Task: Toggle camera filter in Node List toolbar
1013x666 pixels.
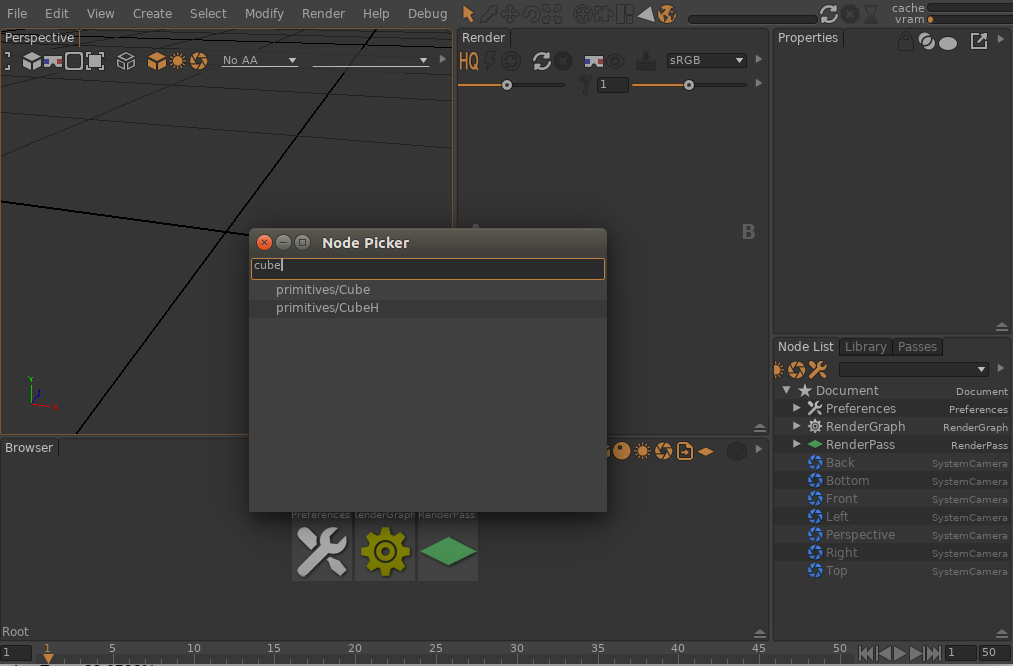Action: tap(797, 370)
